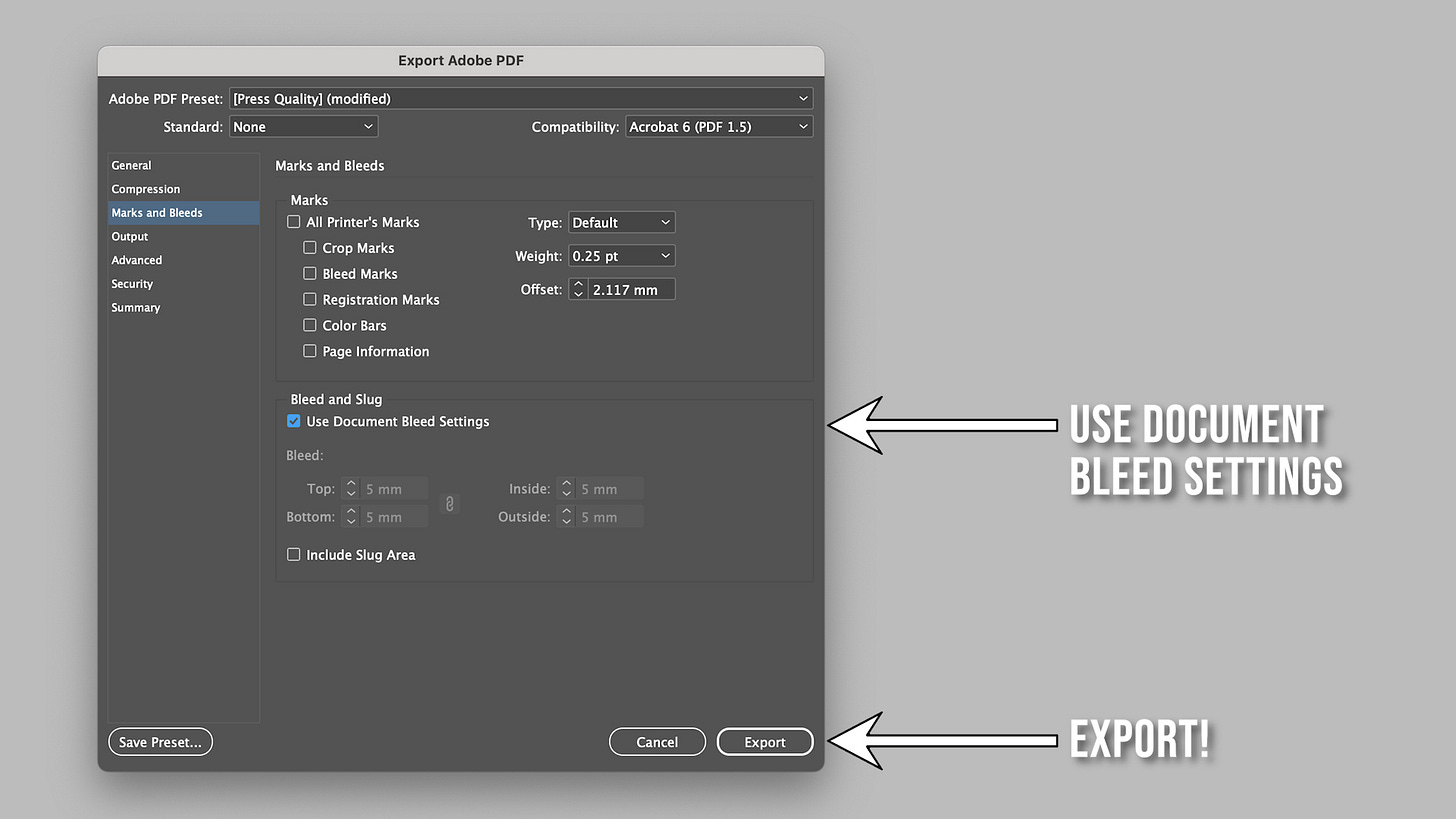This screenshot has width=1456, height=819.
Task: Enable Color Bars checkbox
Action: tap(310, 325)
